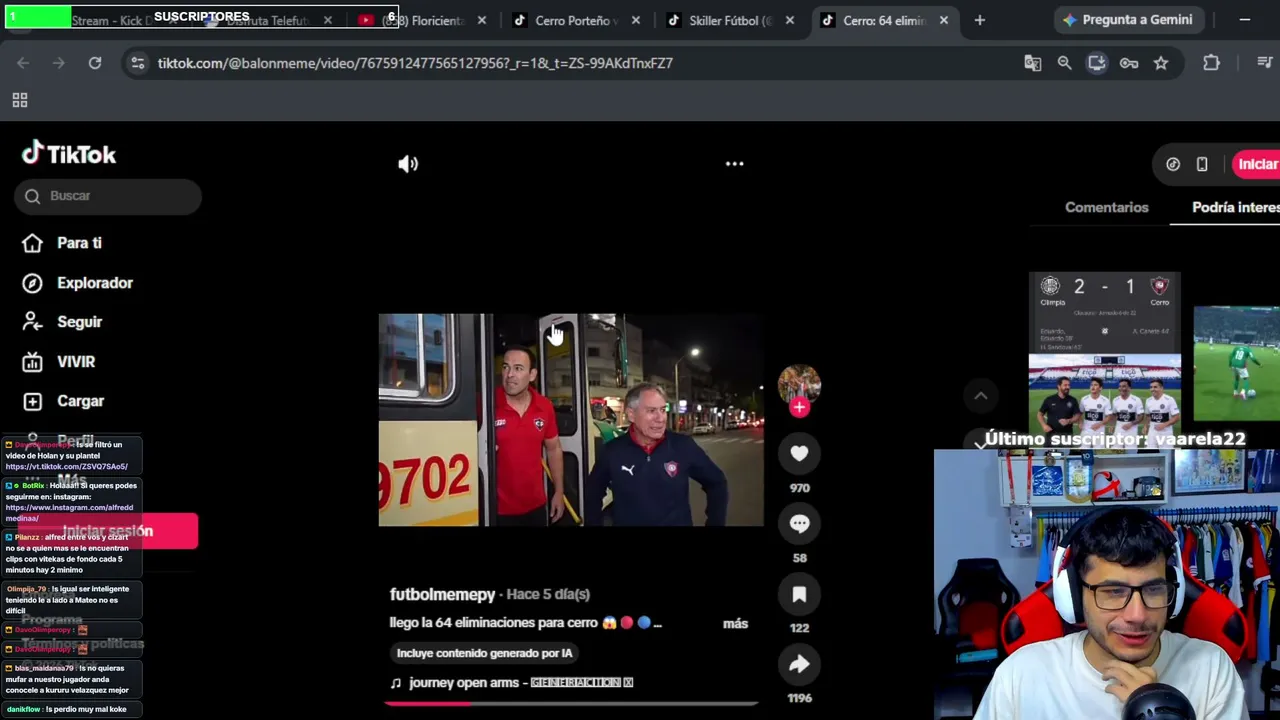The width and height of the screenshot is (1280, 720).
Task: Pause the playing bus video
Action: [571, 420]
